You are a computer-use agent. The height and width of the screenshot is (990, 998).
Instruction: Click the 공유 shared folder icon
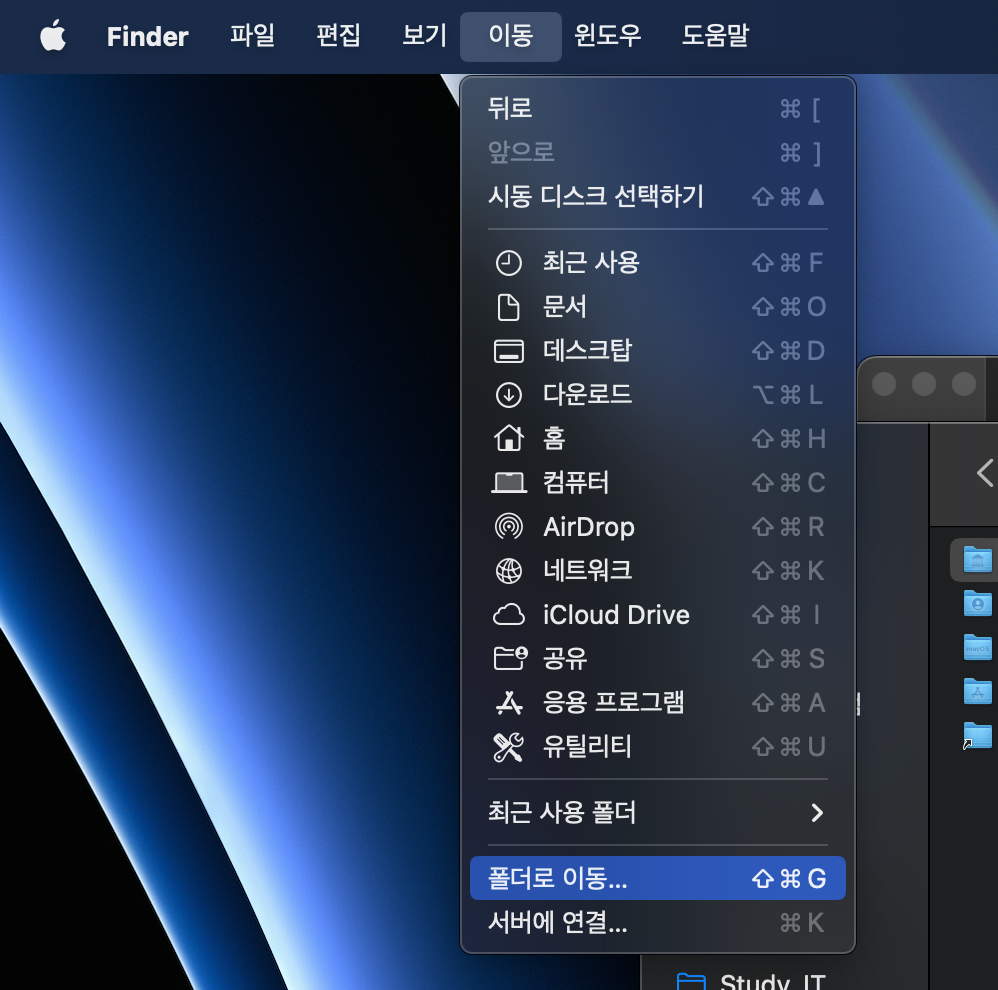[510, 658]
